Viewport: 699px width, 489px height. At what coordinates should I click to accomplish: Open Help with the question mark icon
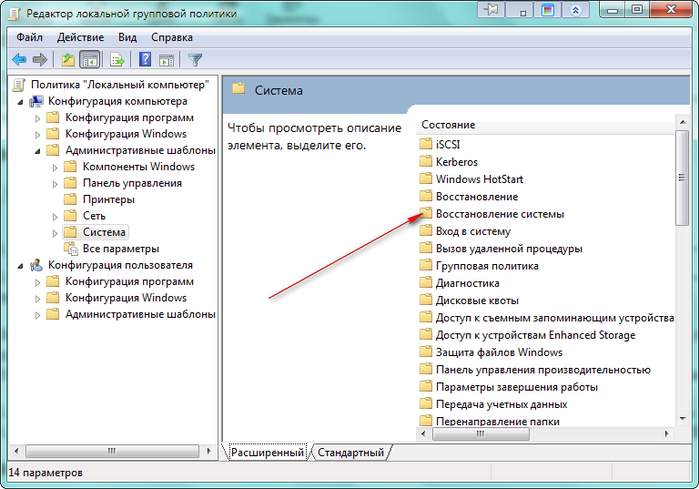[145, 59]
